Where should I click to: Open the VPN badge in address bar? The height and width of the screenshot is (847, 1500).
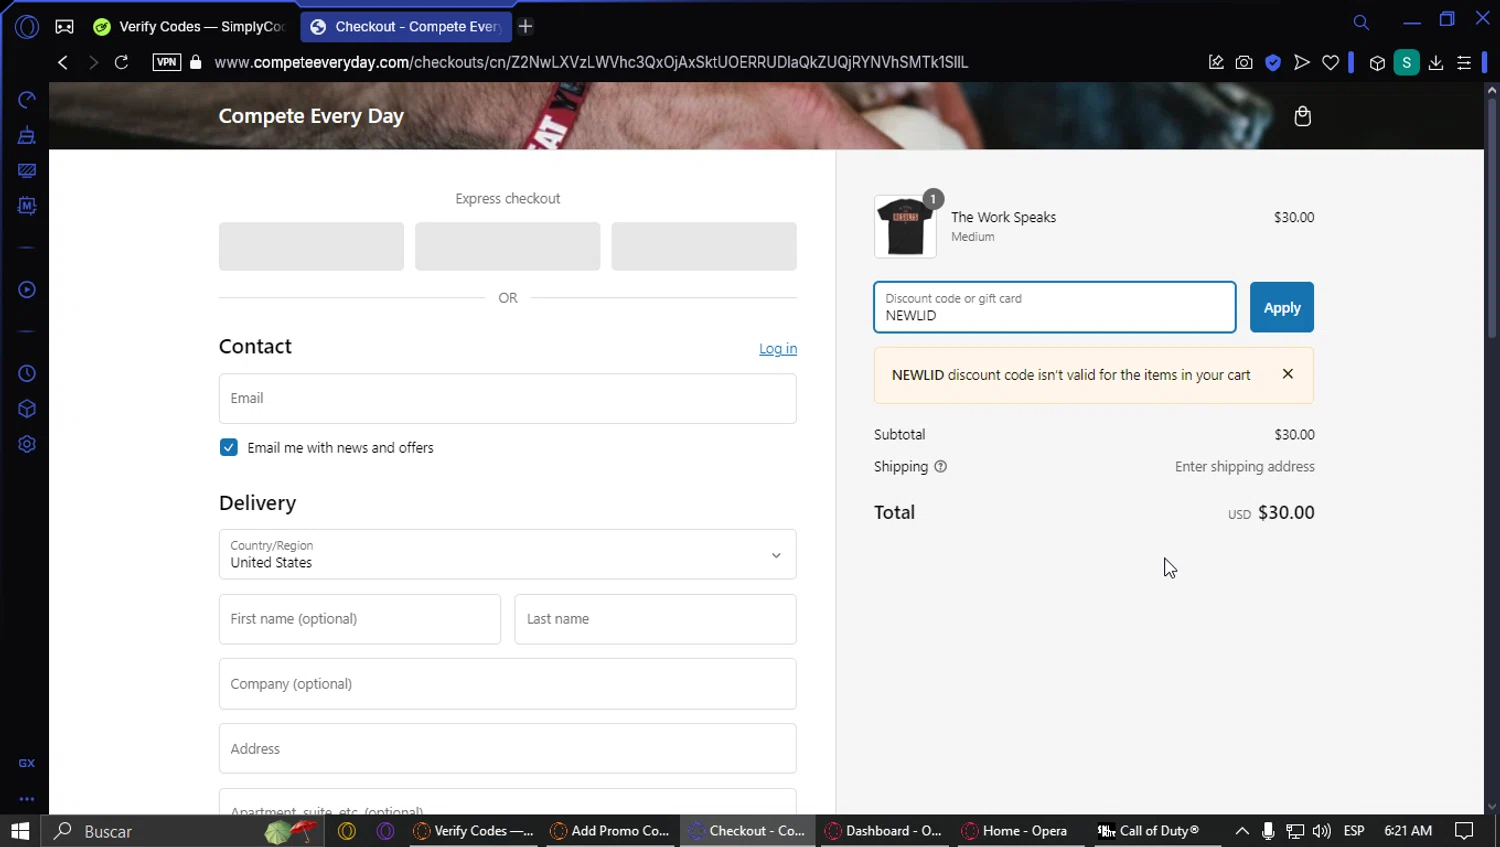pos(166,62)
